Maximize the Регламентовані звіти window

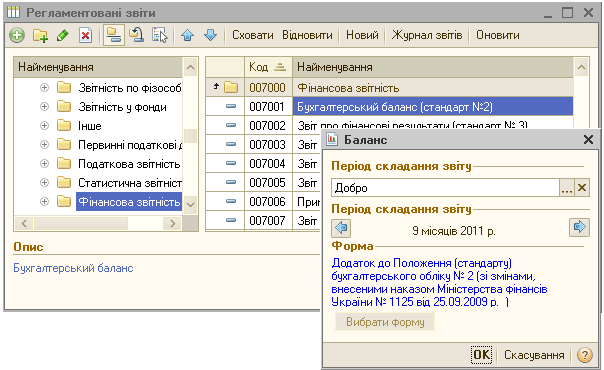point(567,13)
